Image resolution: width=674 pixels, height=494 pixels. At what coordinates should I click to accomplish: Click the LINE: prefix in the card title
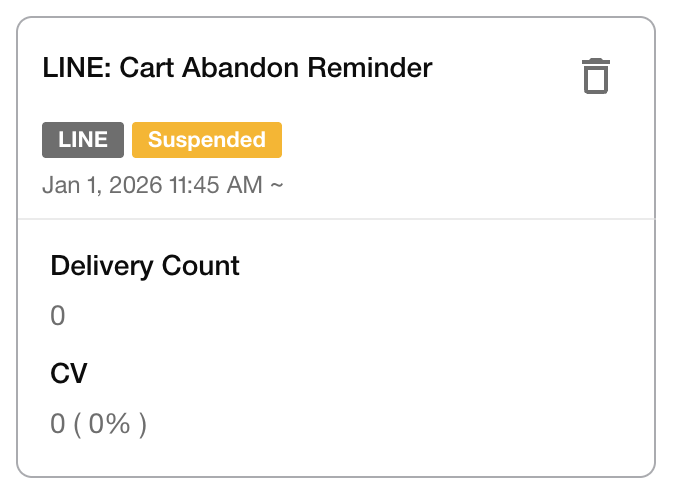click(76, 69)
